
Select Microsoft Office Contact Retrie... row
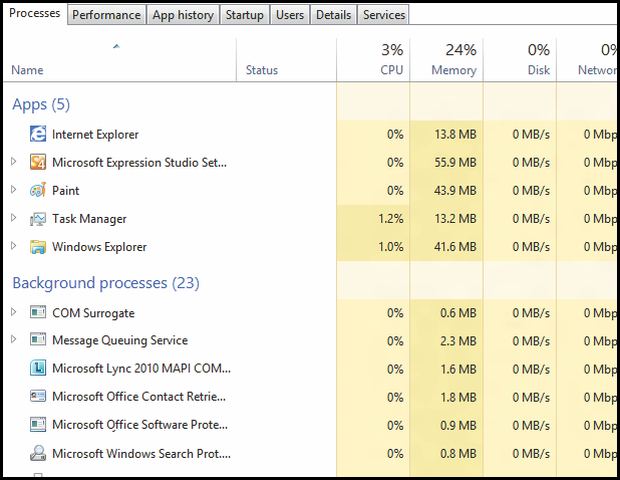pos(310,397)
